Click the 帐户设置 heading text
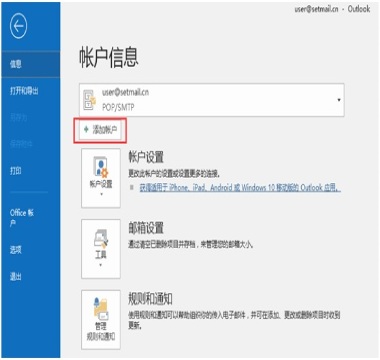The width and height of the screenshot is (380, 360). point(146,157)
